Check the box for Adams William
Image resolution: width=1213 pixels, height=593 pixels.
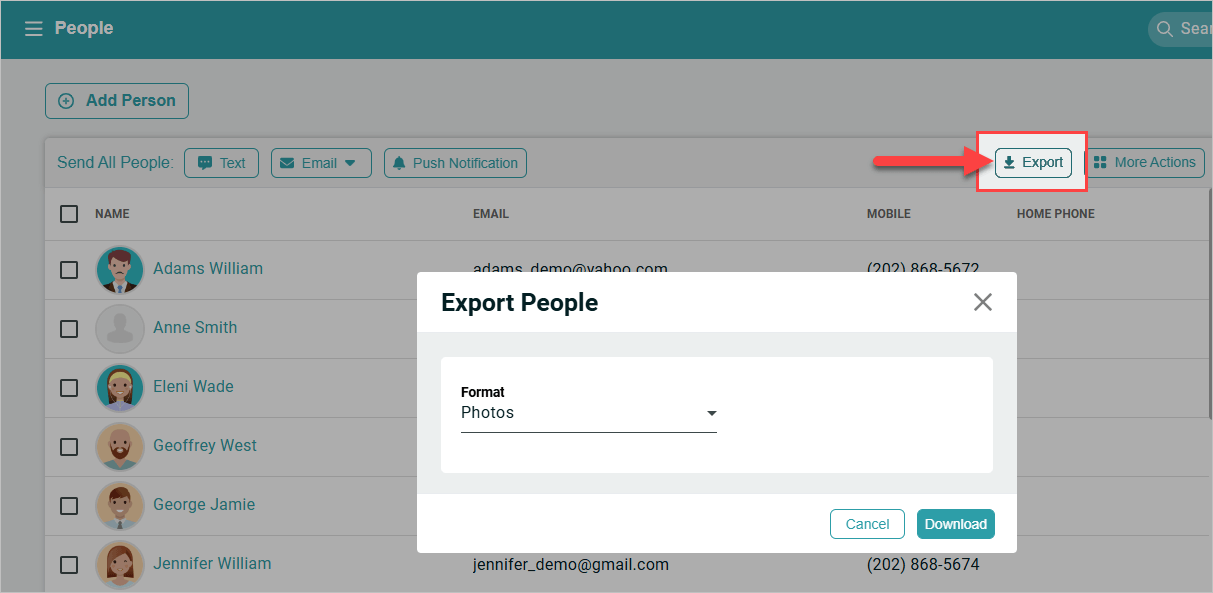(69, 269)
